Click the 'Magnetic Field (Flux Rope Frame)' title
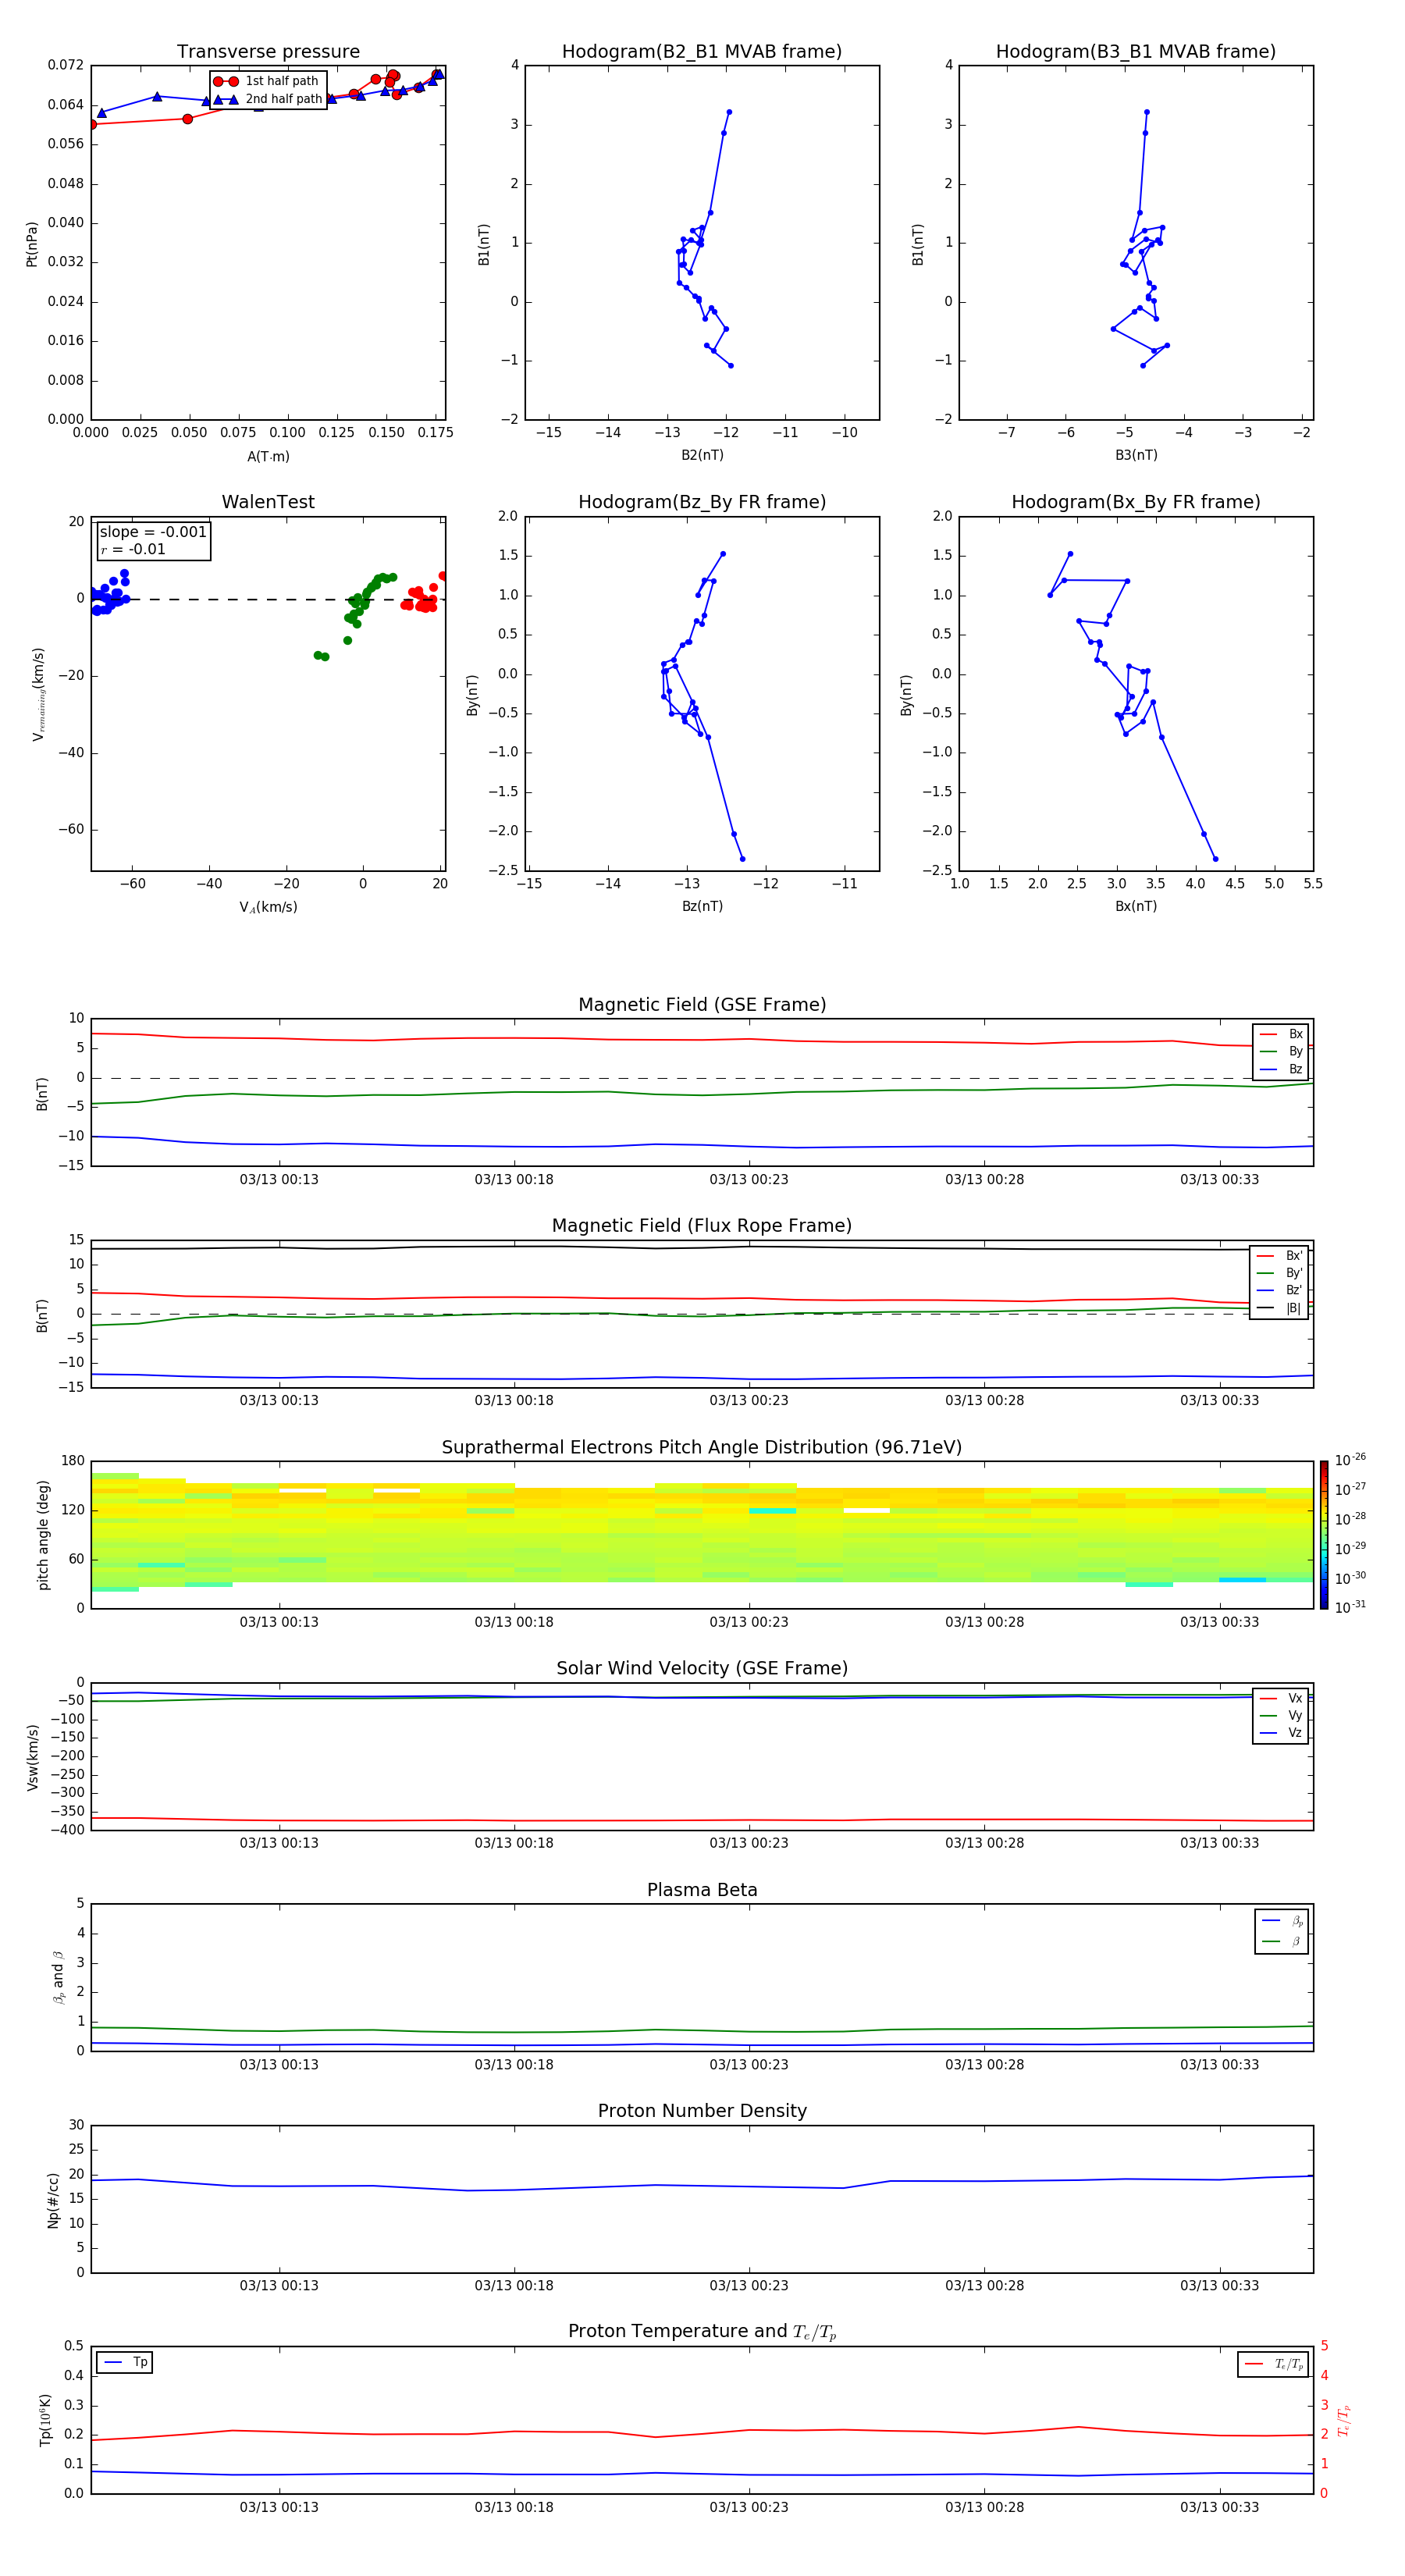1405x2576 pixels. (702, 1226)
